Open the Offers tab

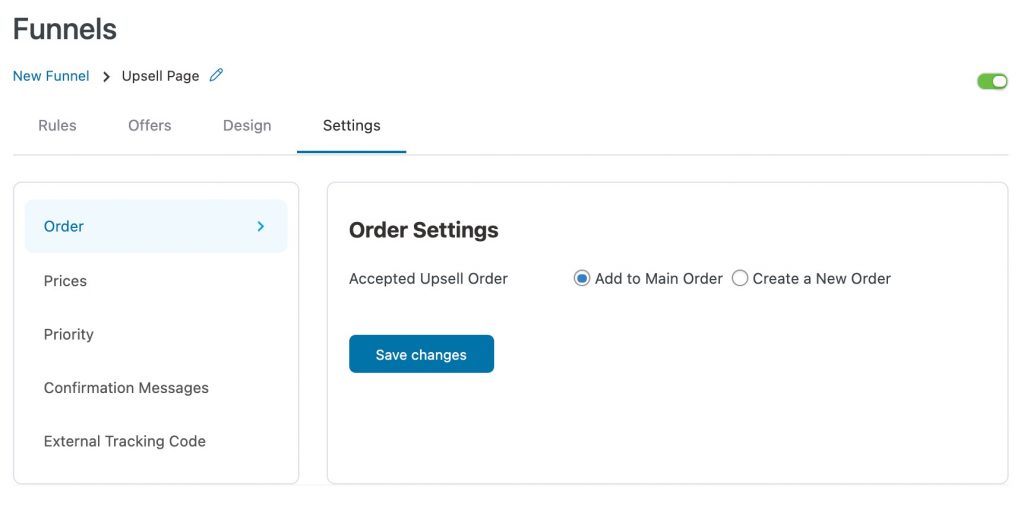(150, 125)
